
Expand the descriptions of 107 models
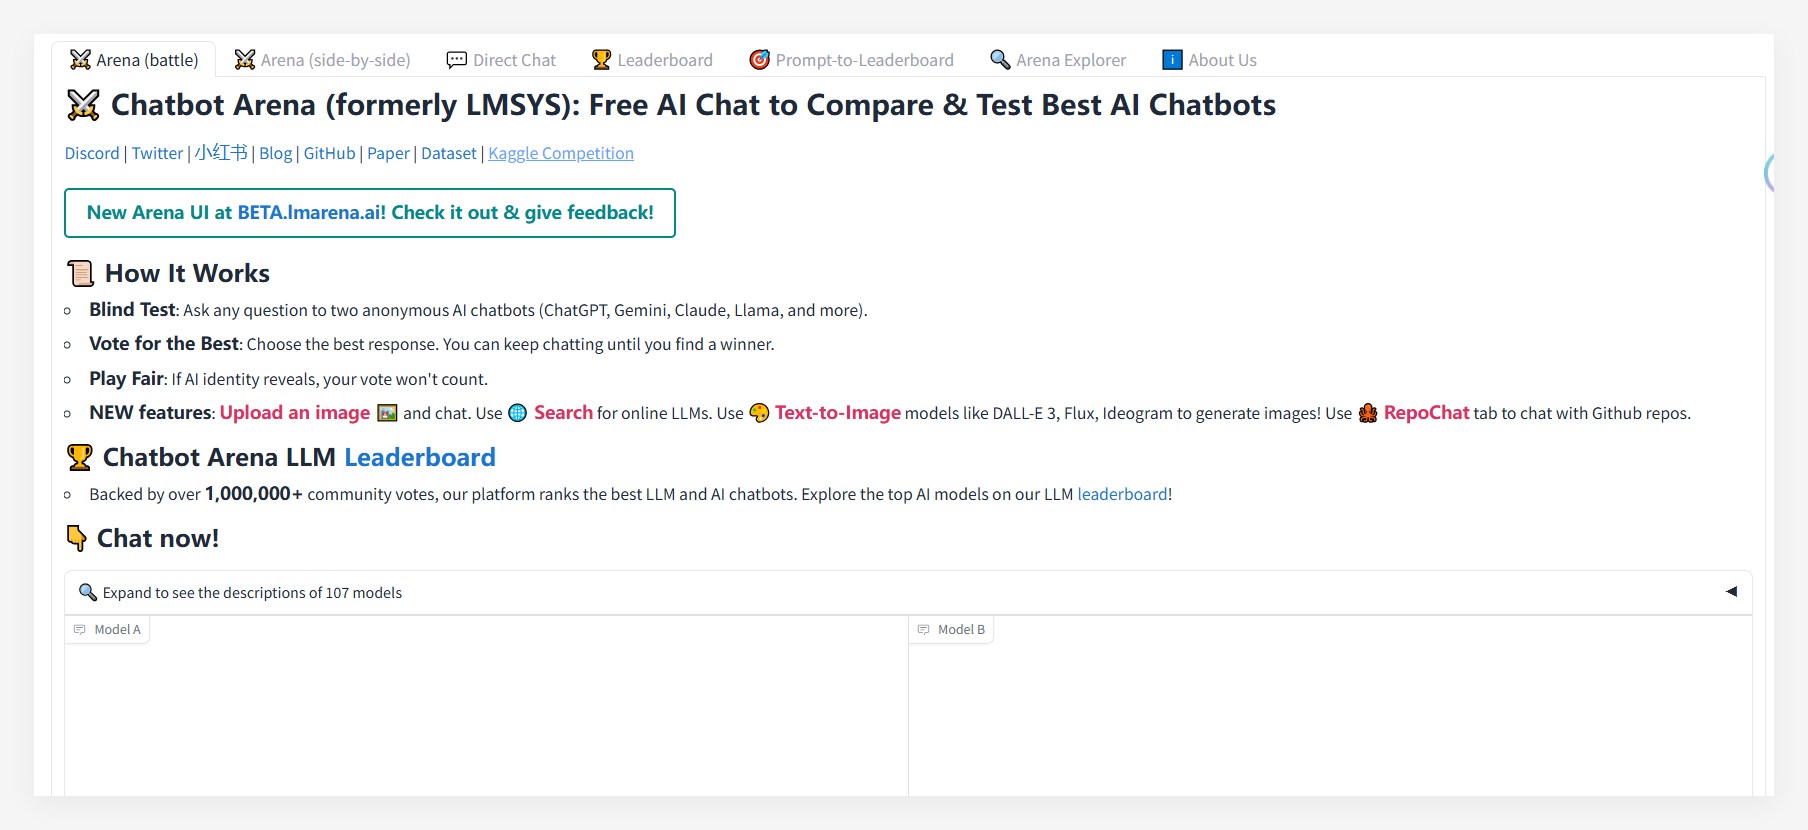pyautogui.click(x=252, y=593)
